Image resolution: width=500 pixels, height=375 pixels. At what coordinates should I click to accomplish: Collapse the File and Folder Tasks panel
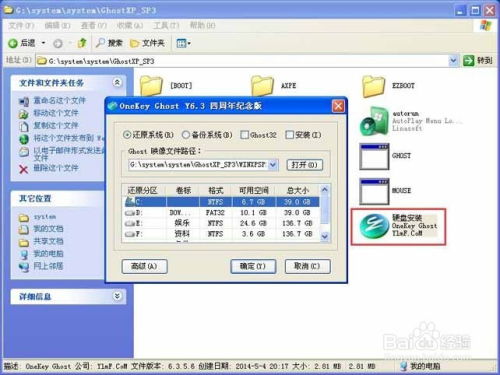(117, 82)
